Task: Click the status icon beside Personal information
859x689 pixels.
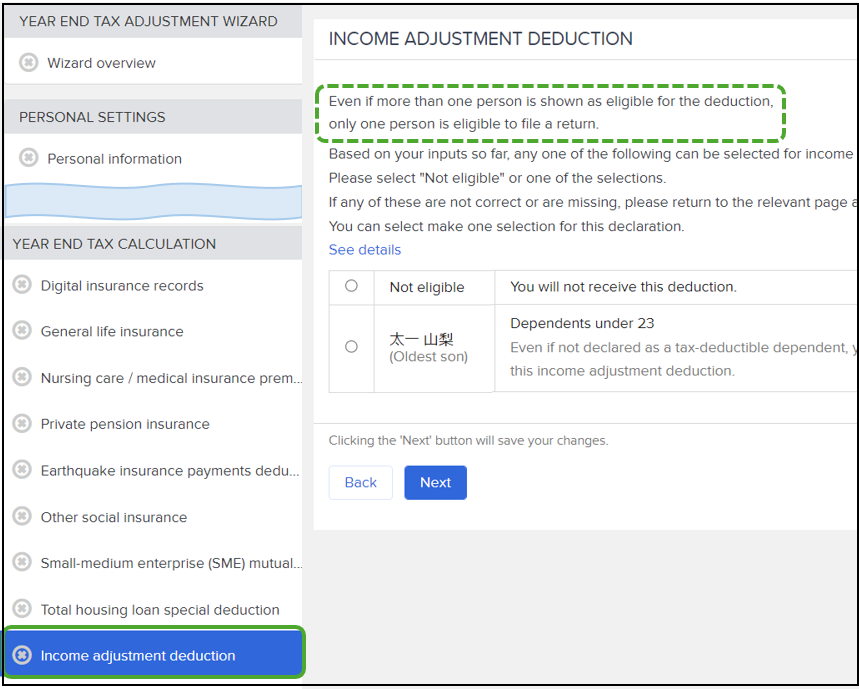Action: [x=28, y=158]
